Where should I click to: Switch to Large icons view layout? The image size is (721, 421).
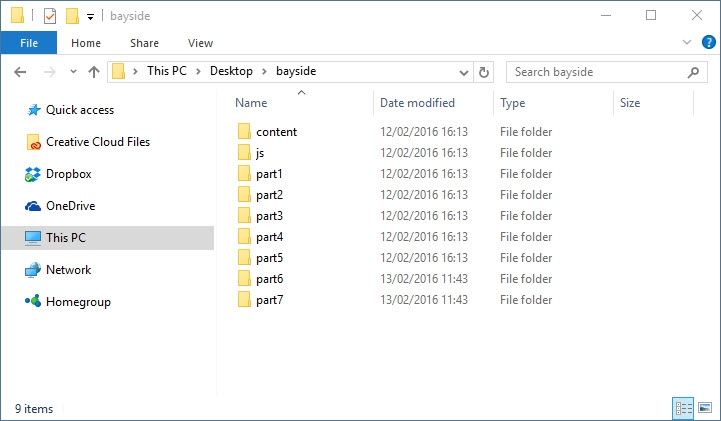click(x=706, y=408)
